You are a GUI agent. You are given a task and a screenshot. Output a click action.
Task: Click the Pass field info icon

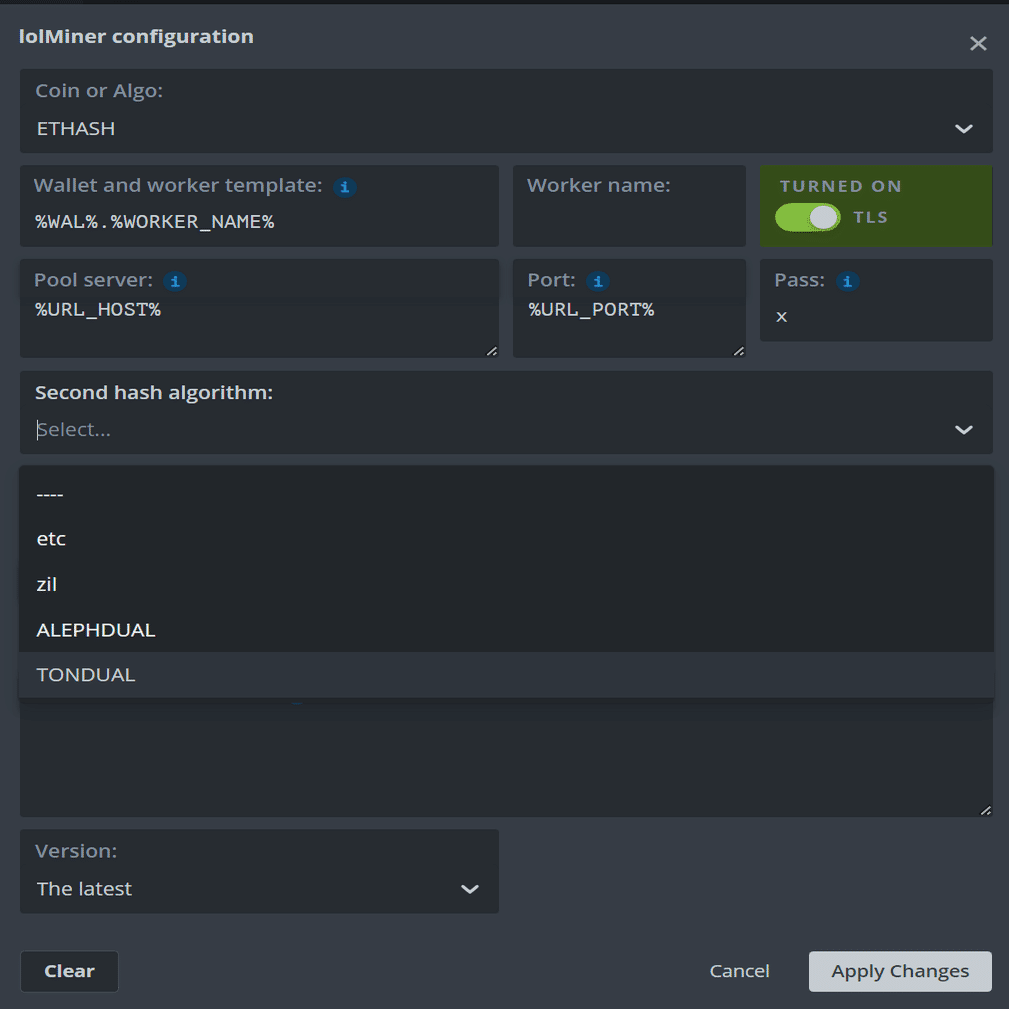(x=847, y=282)
